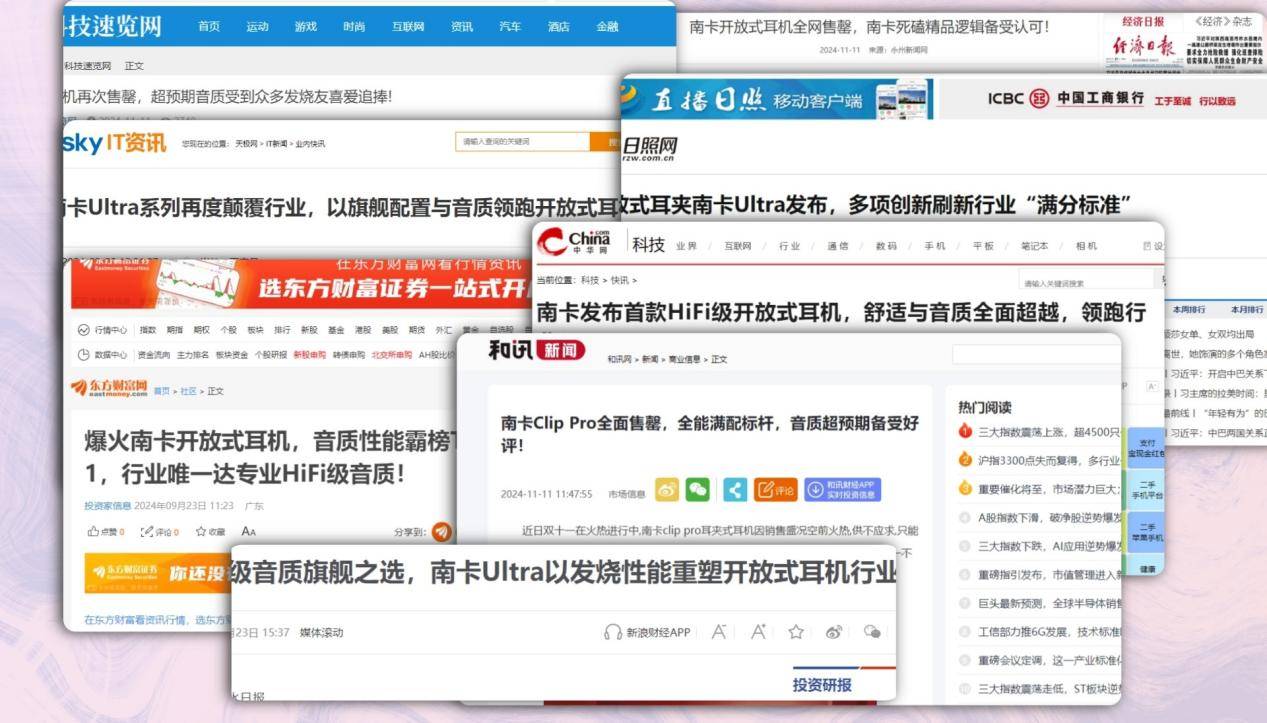The image size is (1267, 723).
Task: Click 重要催化将至 hot reading item
Action: (1048, 489)
